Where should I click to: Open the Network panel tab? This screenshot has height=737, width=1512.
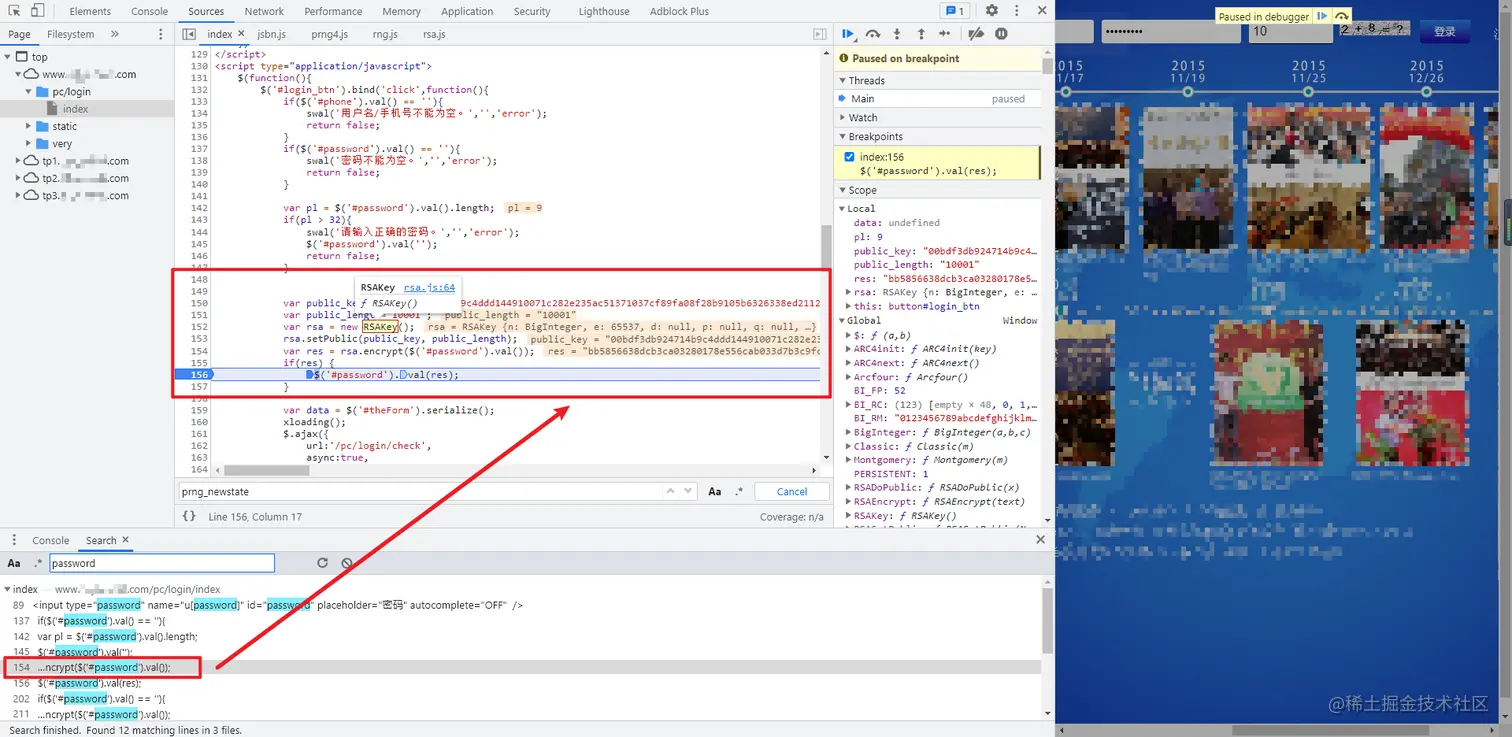[264, 11]
